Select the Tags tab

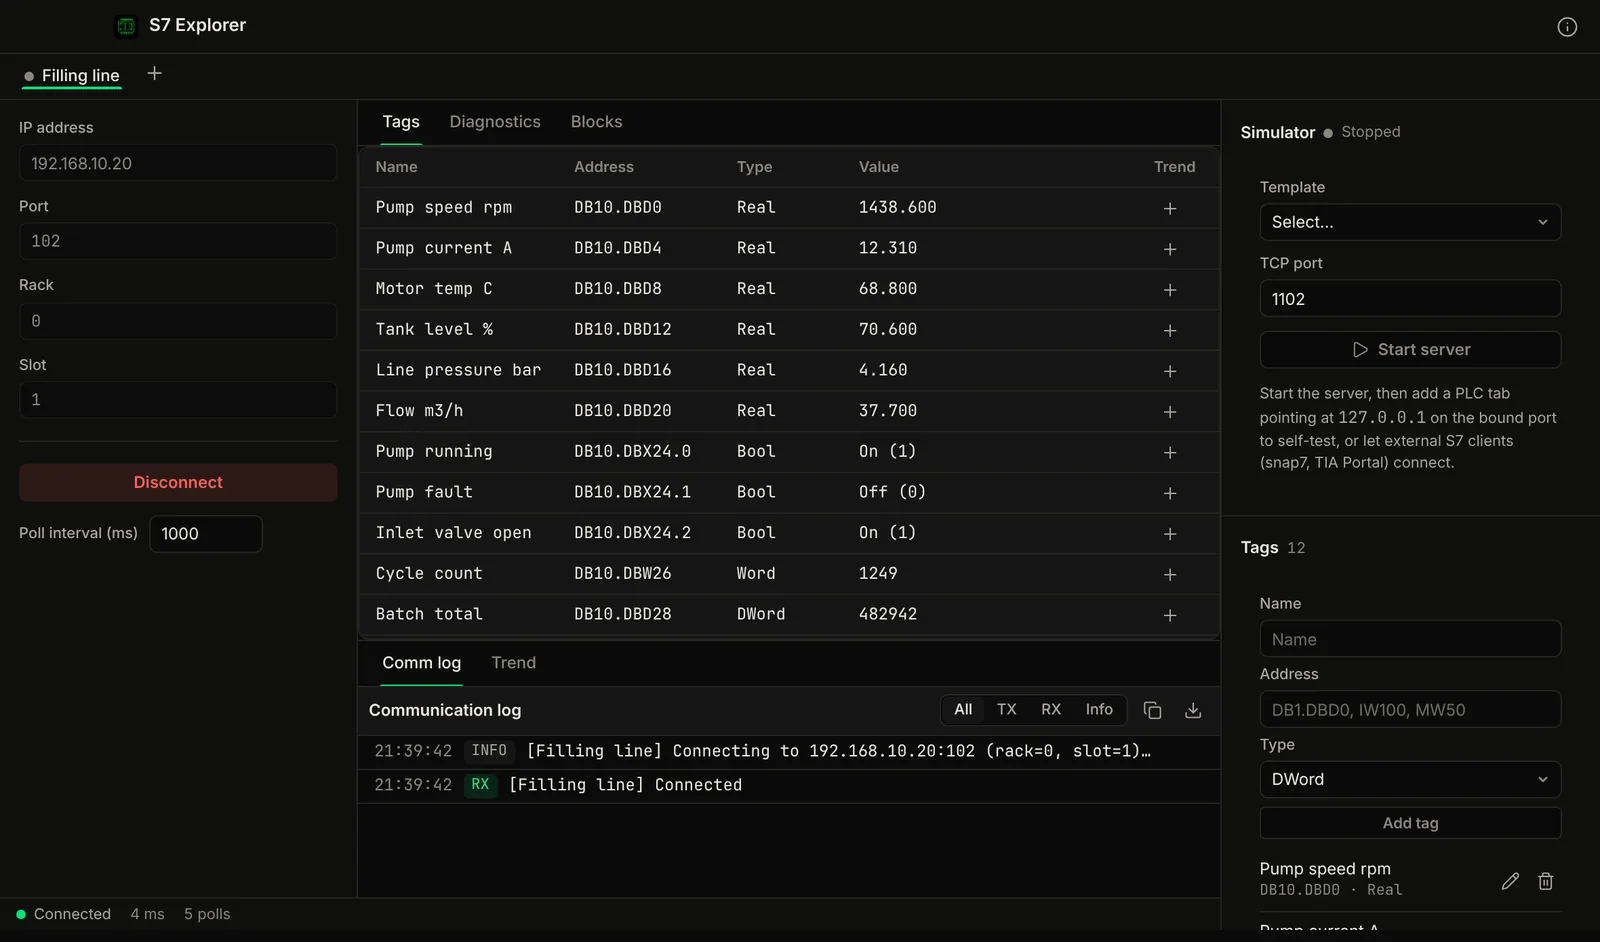(x=401, y=122)
